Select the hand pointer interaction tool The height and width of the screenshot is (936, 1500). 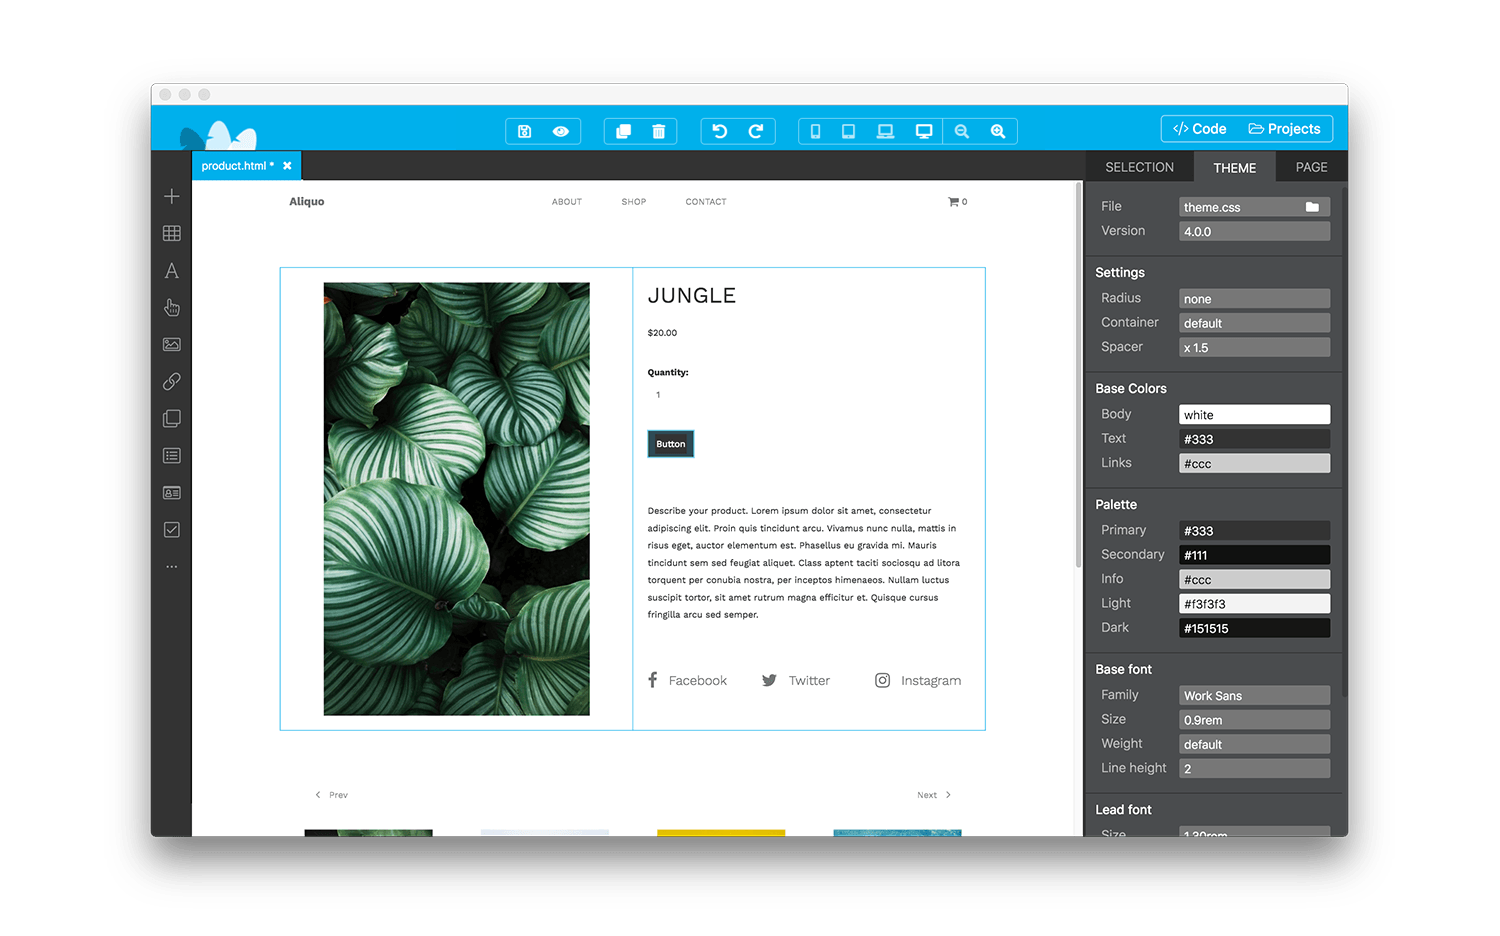click(172, 307)
